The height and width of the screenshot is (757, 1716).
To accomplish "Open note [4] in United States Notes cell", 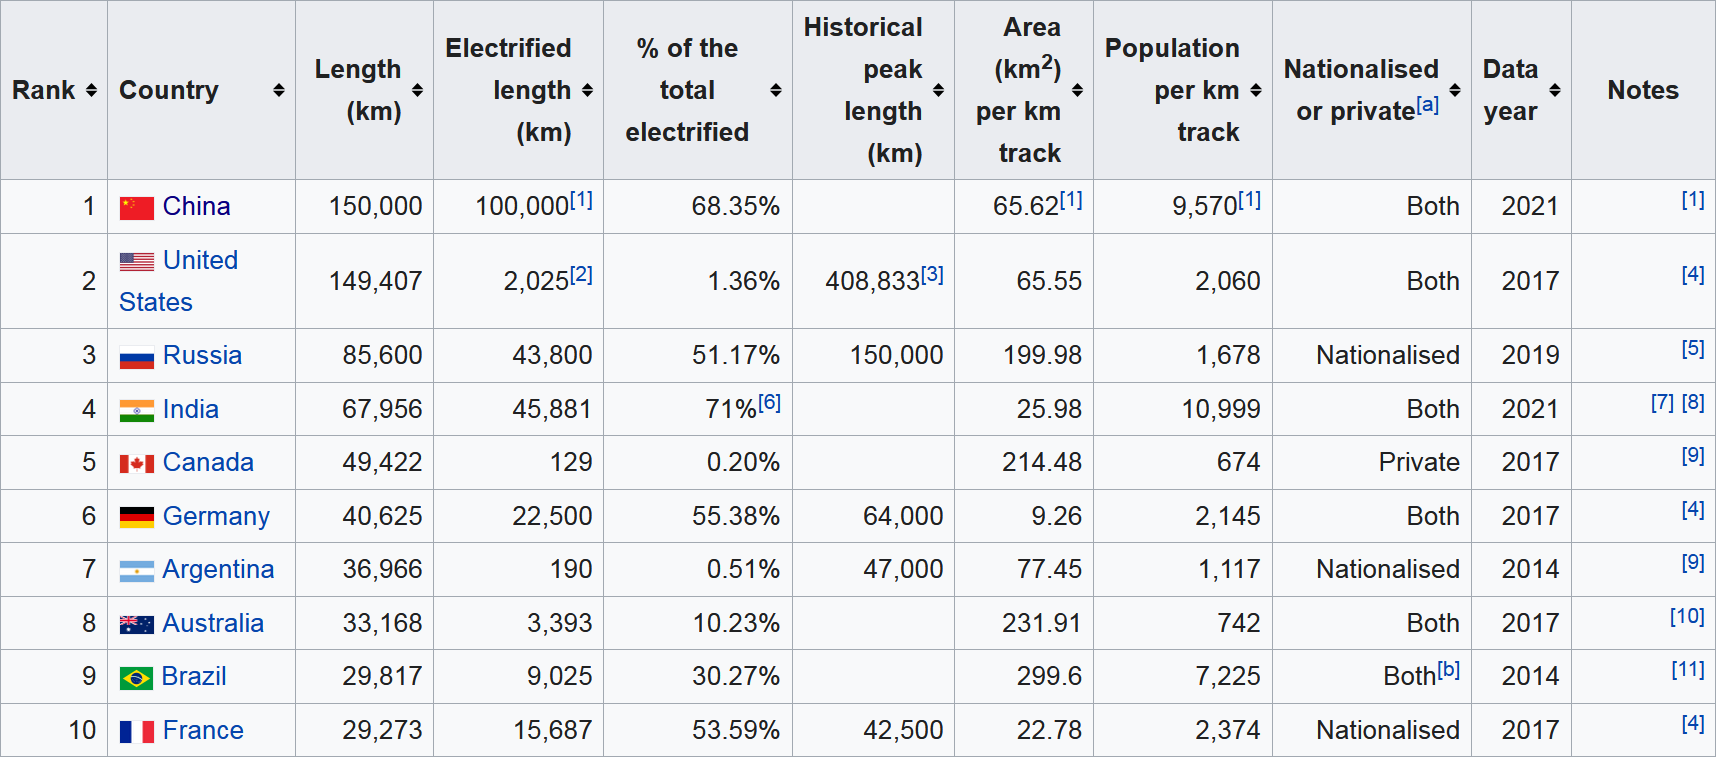I will click(1693, 274).
